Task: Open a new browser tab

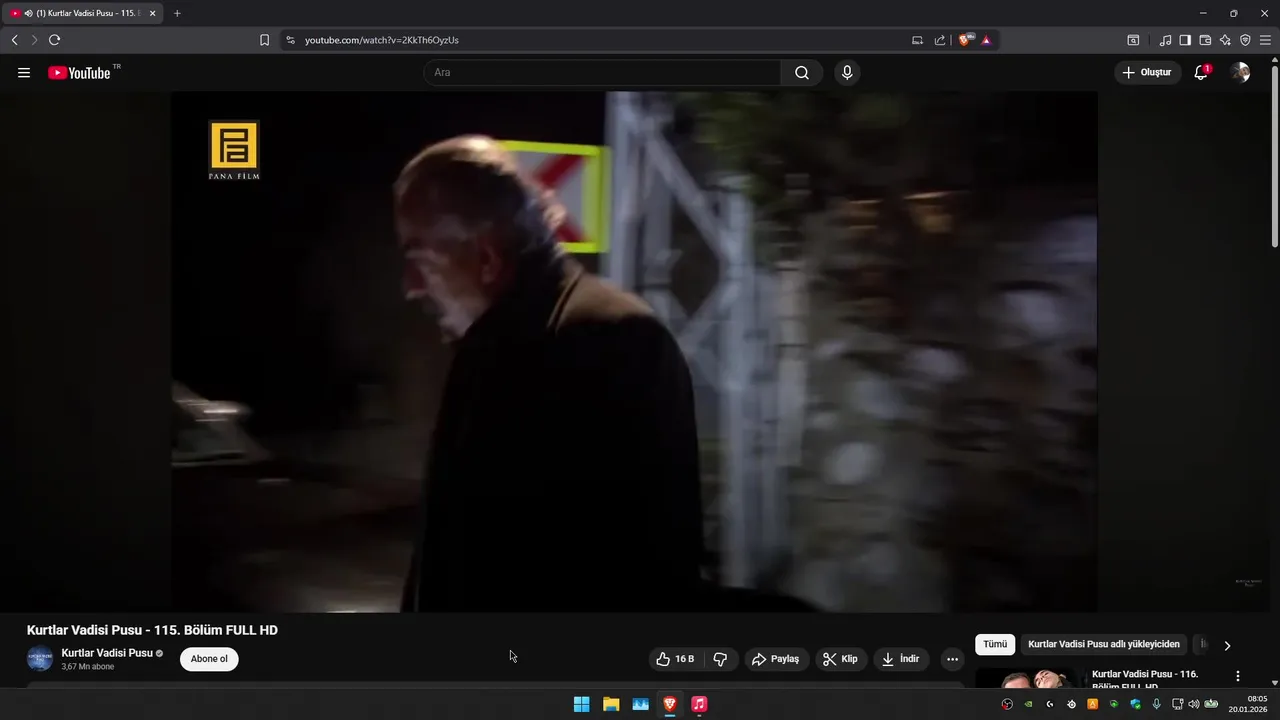Action: (x=177, y=14)
